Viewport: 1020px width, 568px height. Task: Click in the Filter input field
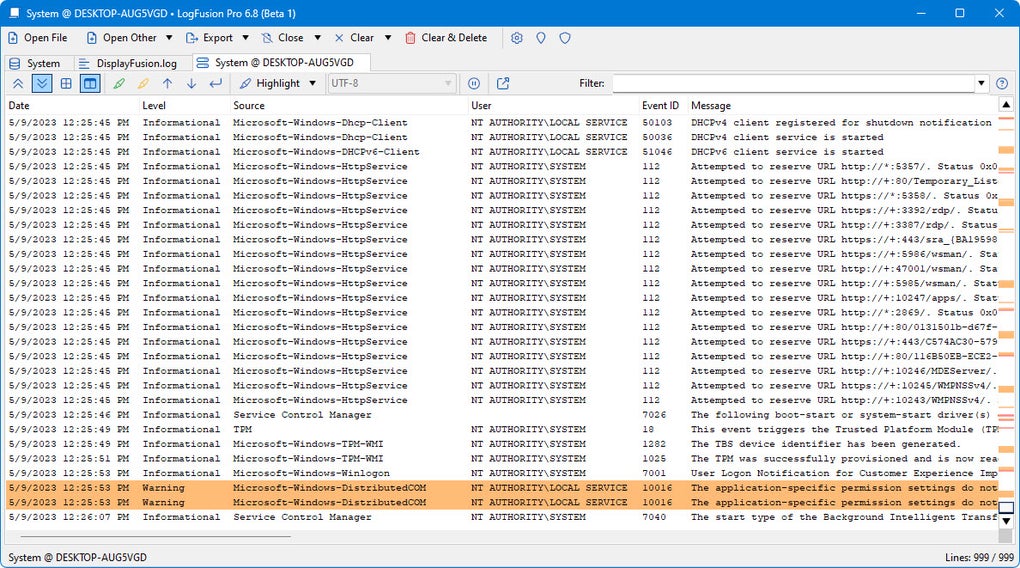click(x=794, y=83)
